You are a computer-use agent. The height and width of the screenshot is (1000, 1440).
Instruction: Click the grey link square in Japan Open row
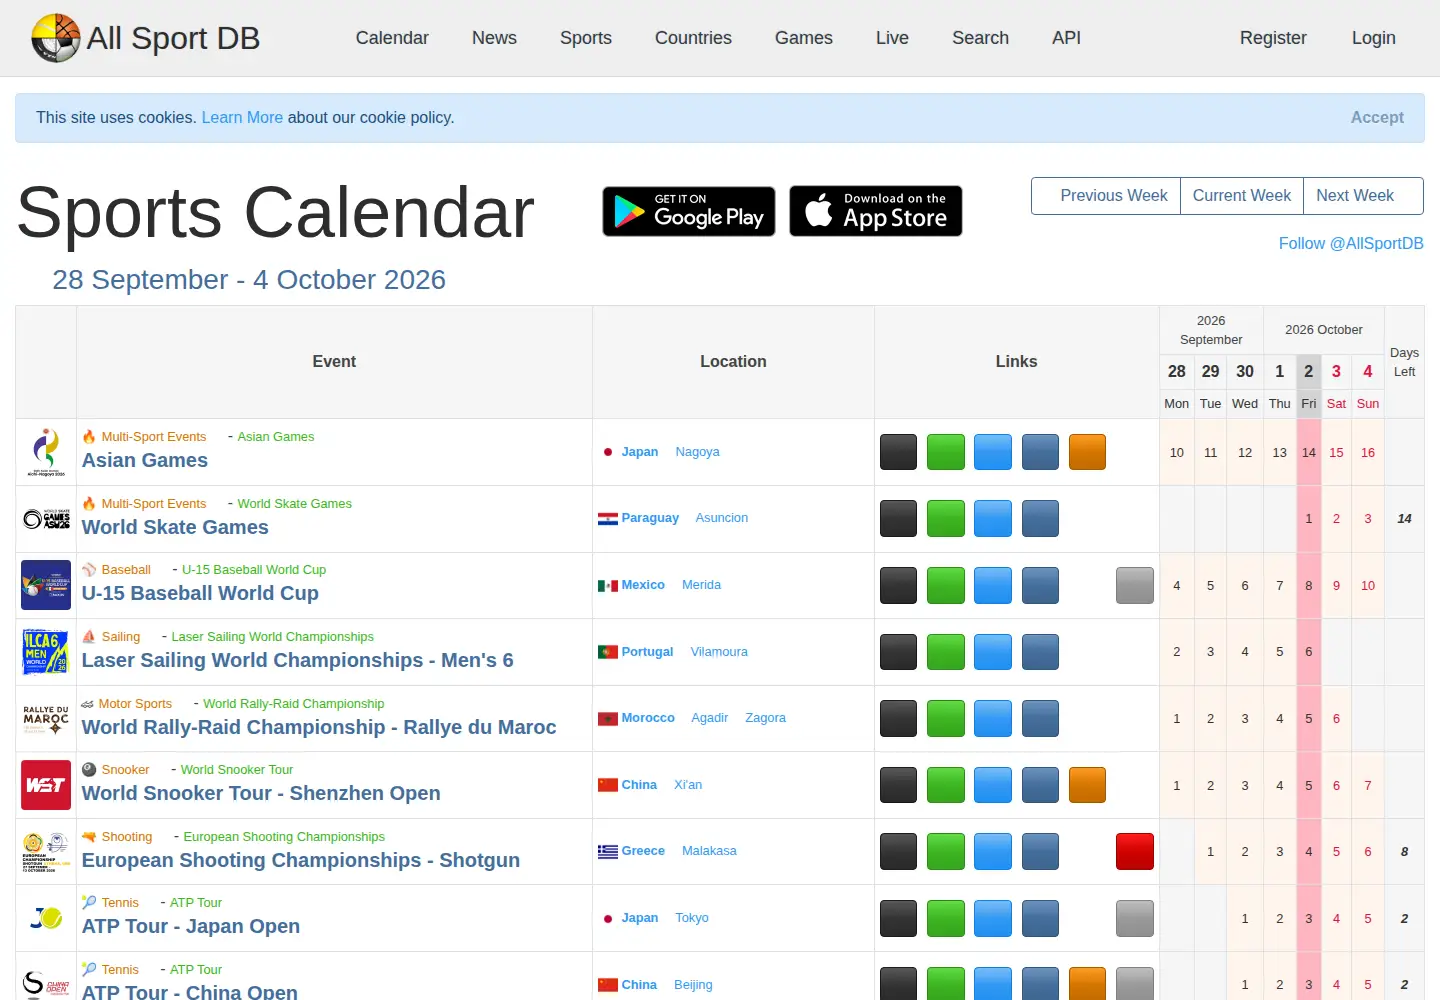point(1135,918)
